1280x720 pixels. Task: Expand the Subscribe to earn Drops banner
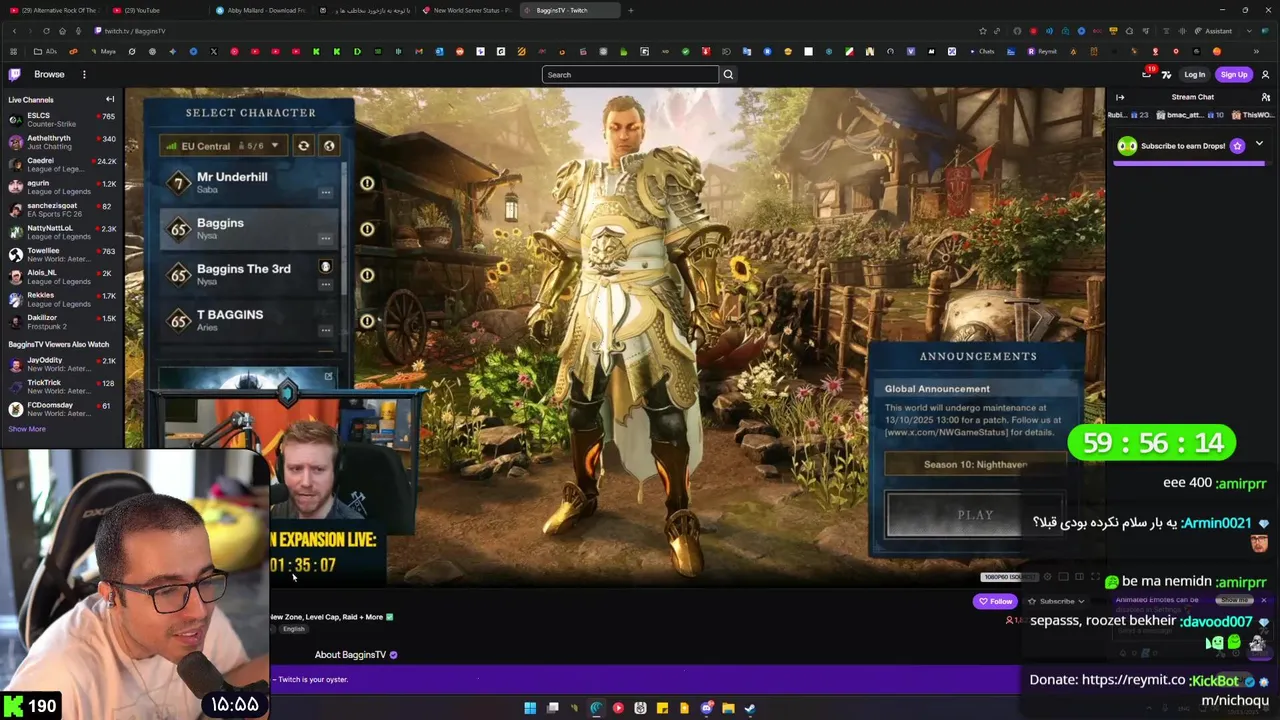(x=1259, y=144)
